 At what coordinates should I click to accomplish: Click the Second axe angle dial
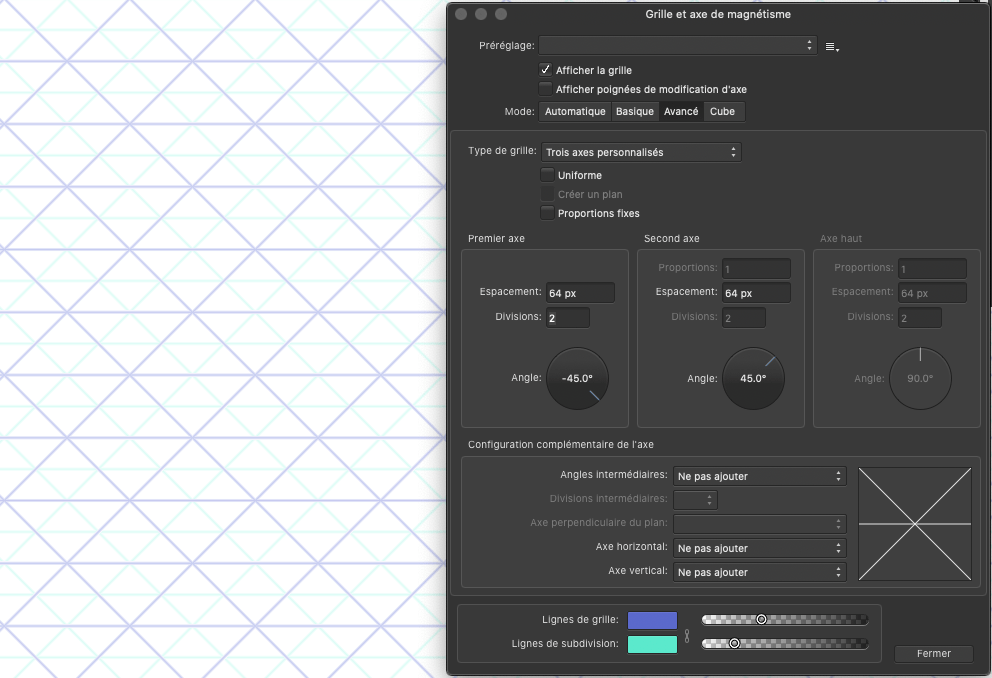click(753, 378)
